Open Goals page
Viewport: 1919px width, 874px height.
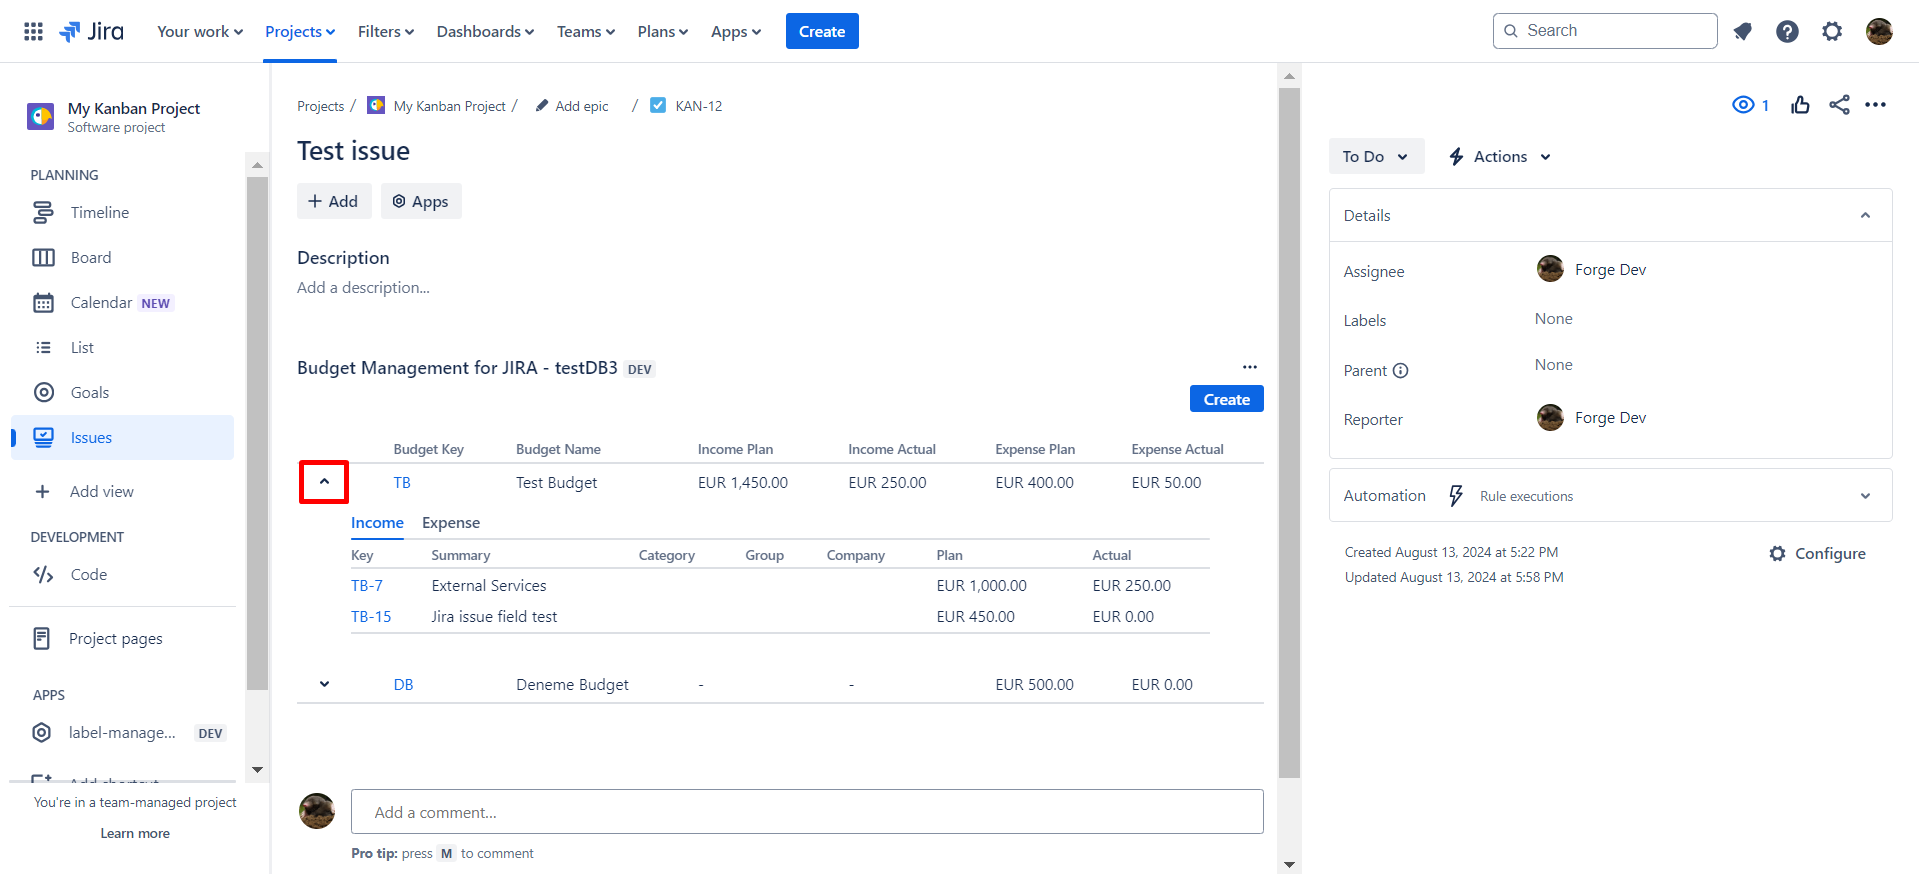click(x=122, y=392)
